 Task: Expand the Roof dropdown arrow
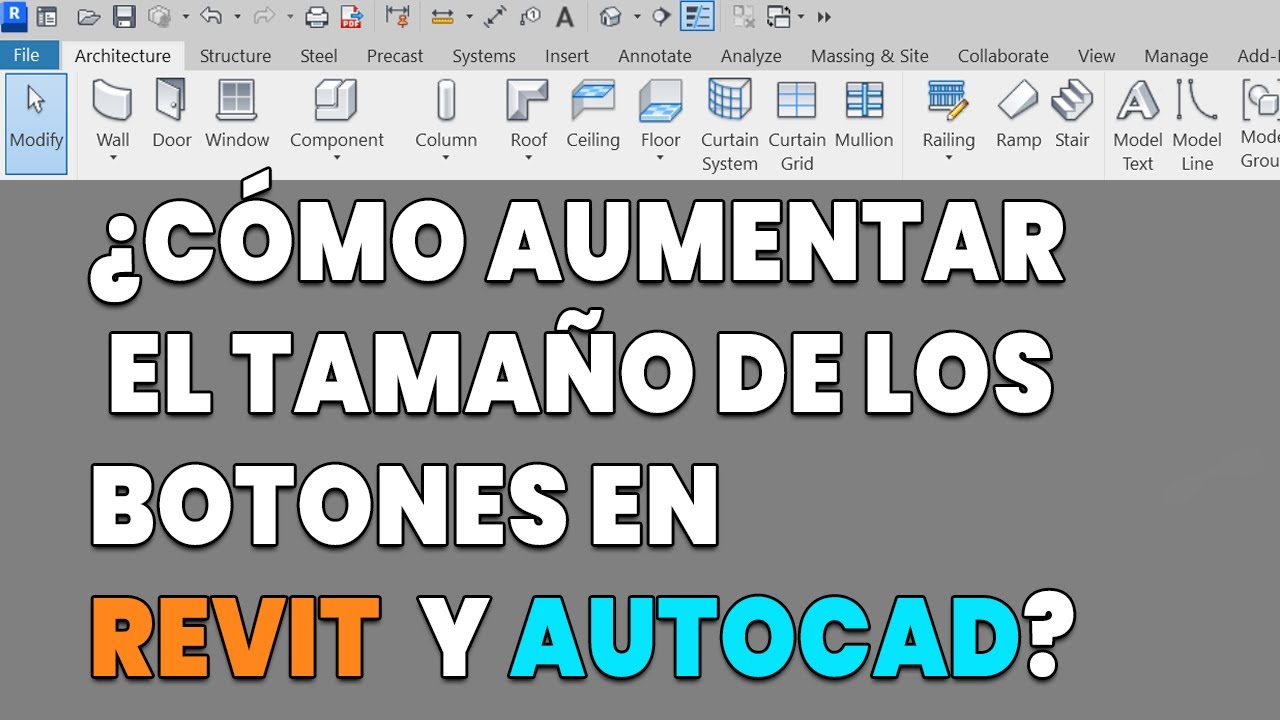pyautogui.click(x=528, y=158)
